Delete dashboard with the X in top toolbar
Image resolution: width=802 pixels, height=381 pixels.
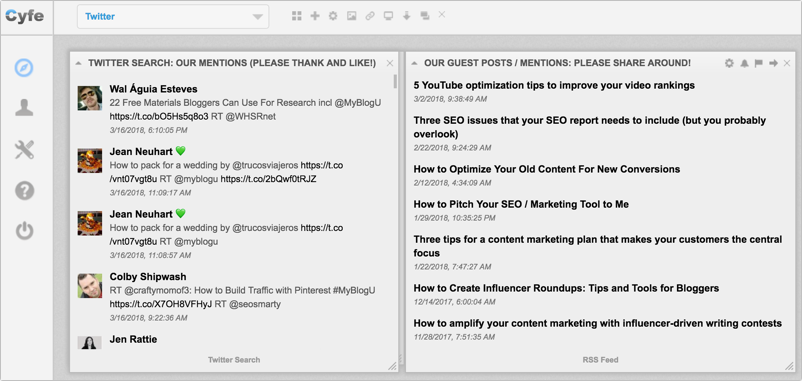442,14
